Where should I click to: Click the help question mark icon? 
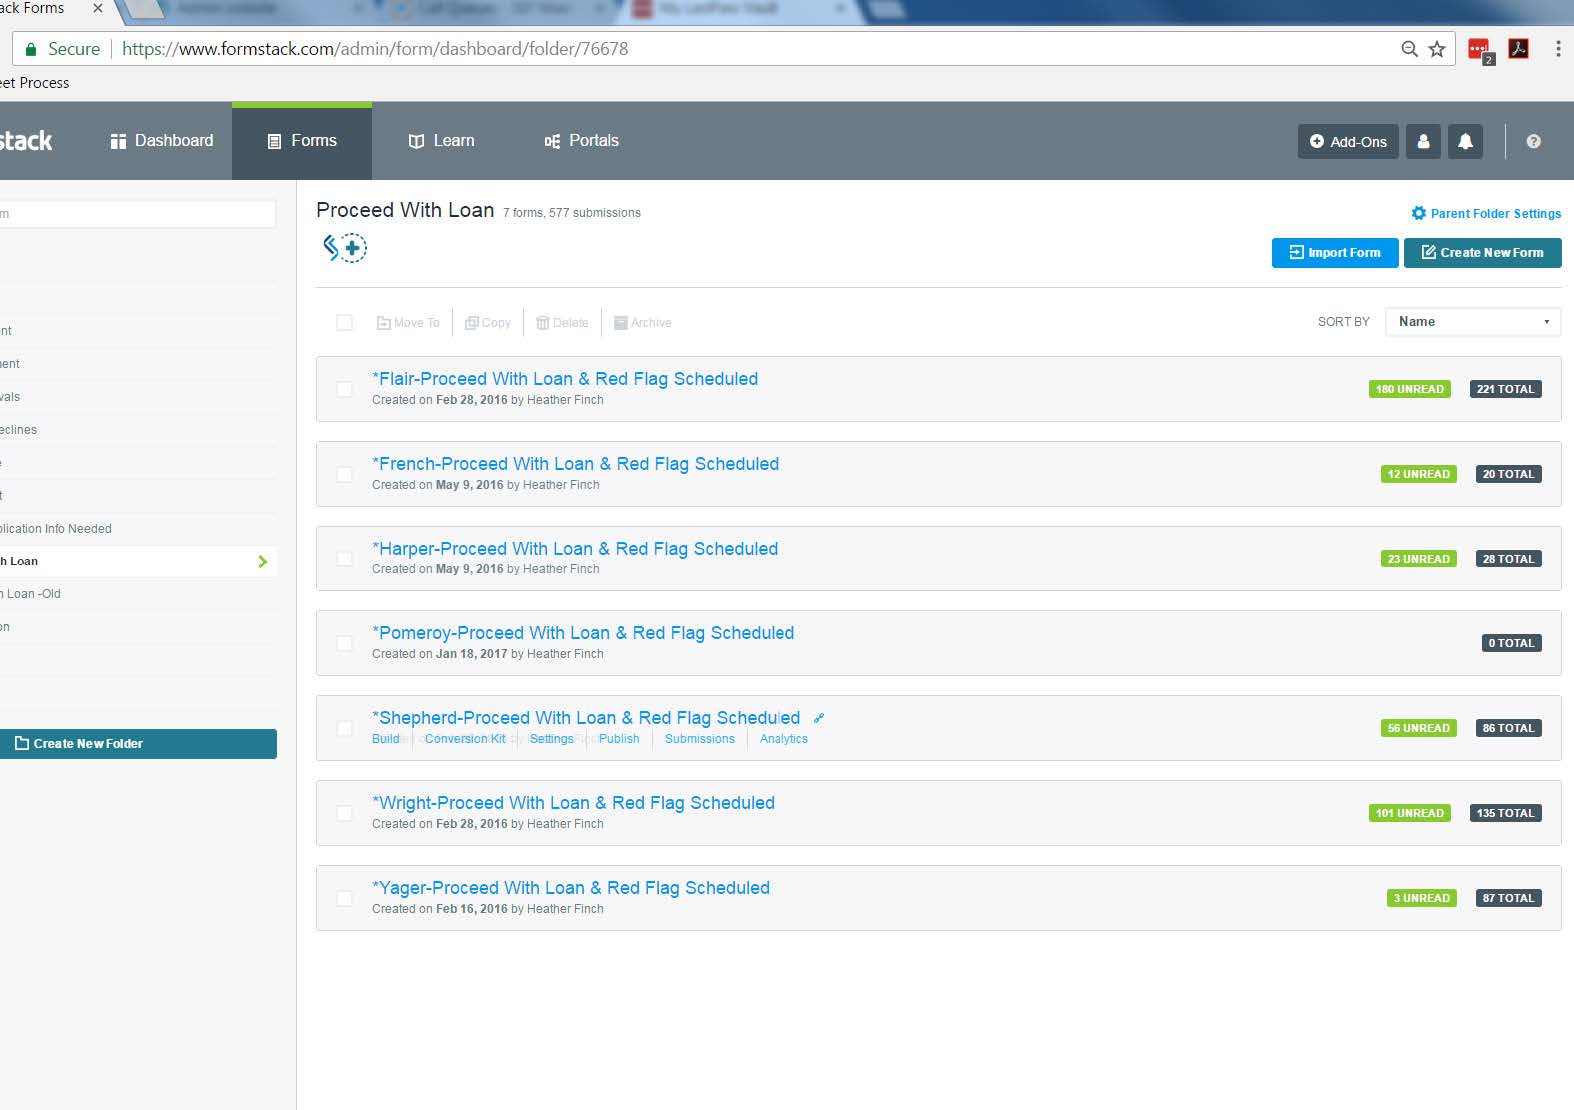(1533, 142)
